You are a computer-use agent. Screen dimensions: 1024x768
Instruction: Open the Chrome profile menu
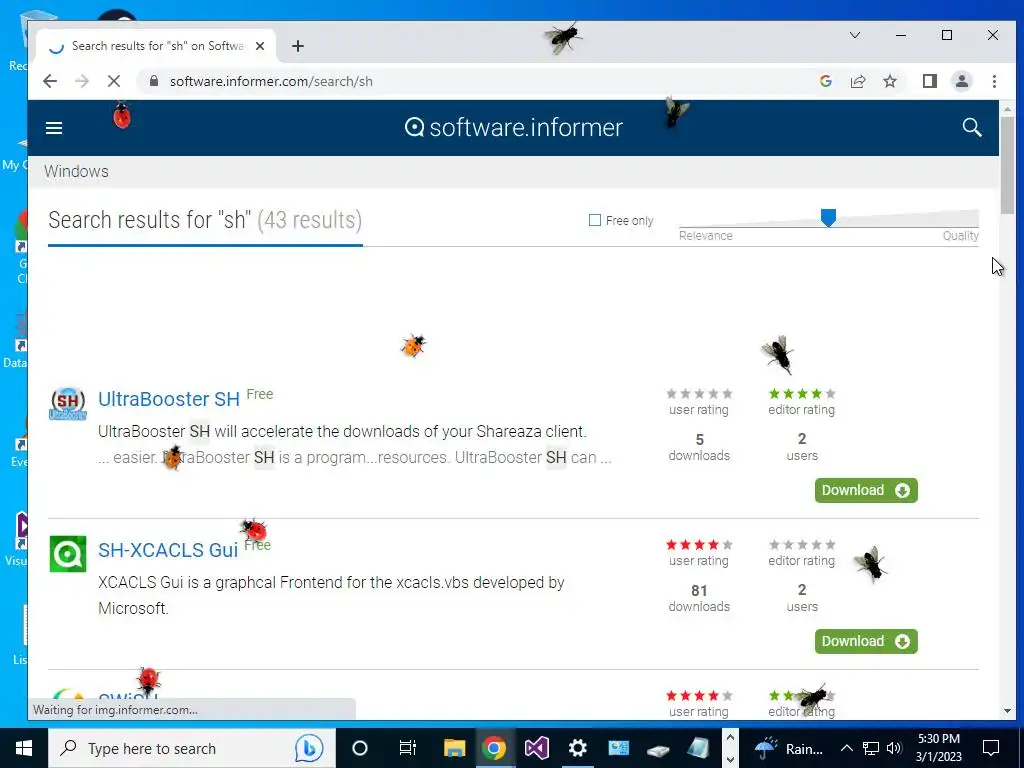[x=961, y=81]
